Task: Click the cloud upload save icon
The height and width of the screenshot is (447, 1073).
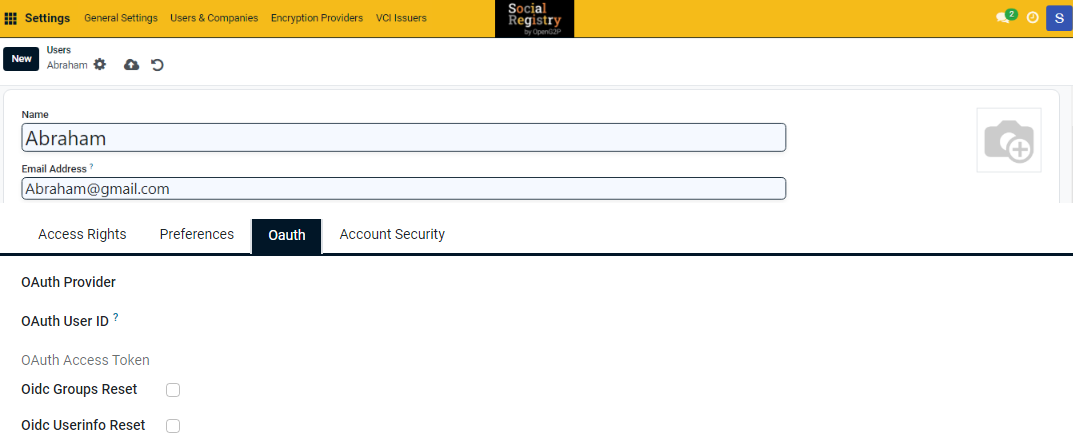Action: coord(131,65)
